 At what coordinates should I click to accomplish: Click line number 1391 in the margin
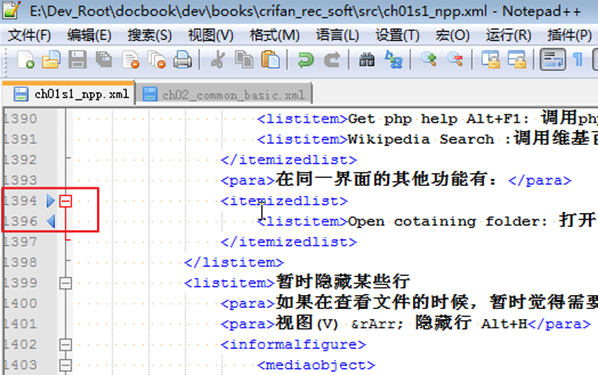(x=20, y=139)
